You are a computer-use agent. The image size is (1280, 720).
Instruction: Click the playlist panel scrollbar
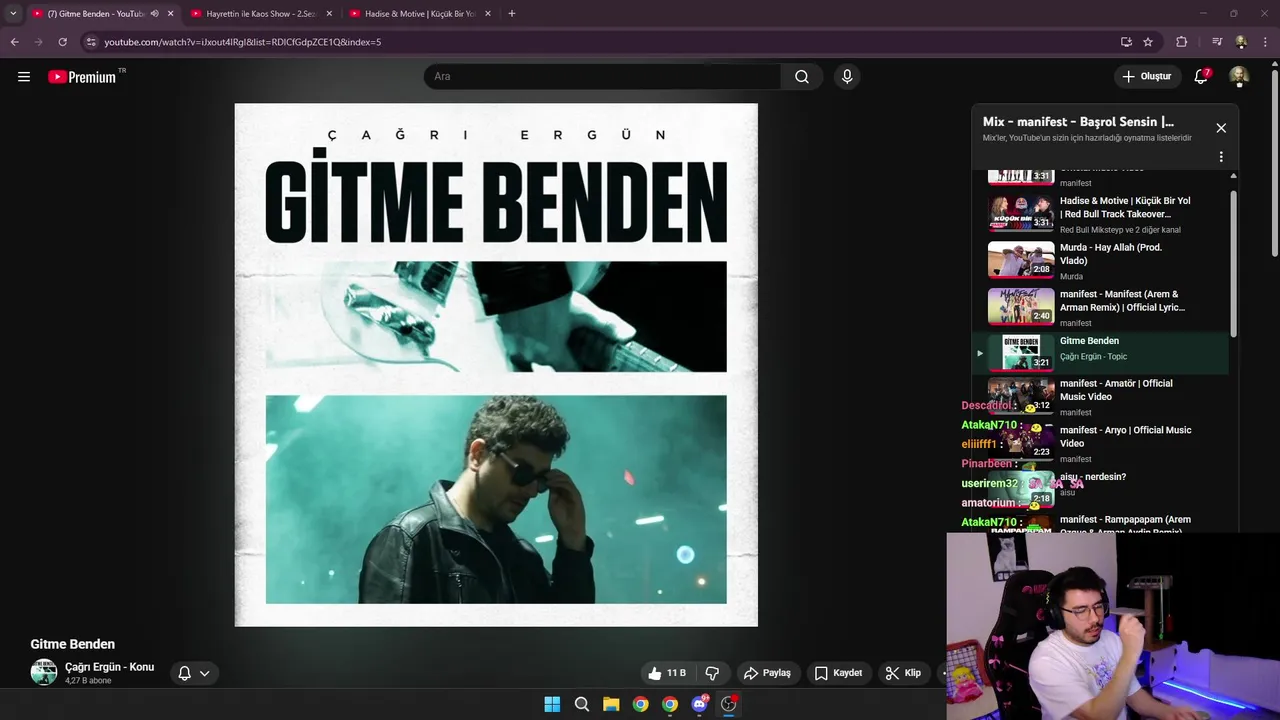[1233, 265]
